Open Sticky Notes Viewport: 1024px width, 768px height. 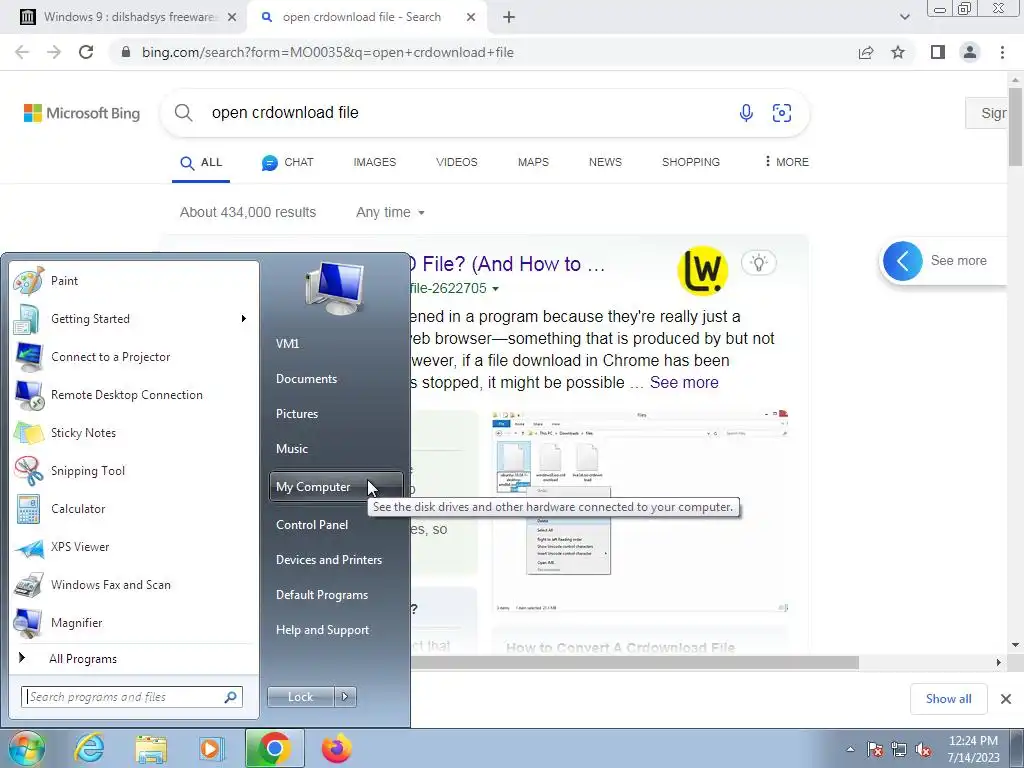click(134, 432)
